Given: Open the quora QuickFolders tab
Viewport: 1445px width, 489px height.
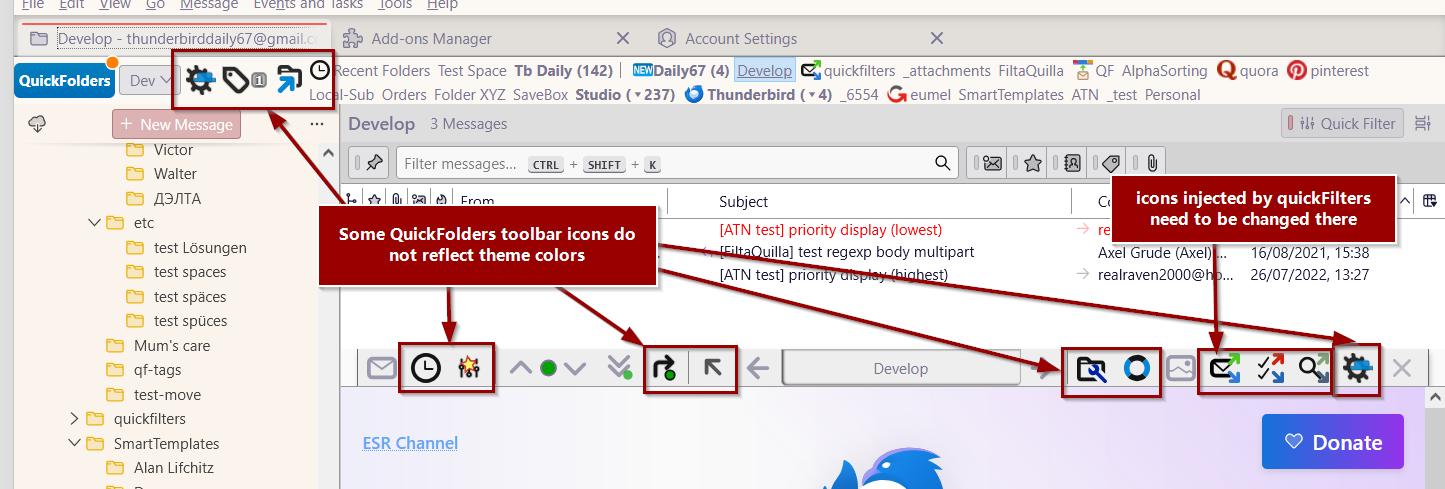Looking at the screenshot, I should [1248, 71].
